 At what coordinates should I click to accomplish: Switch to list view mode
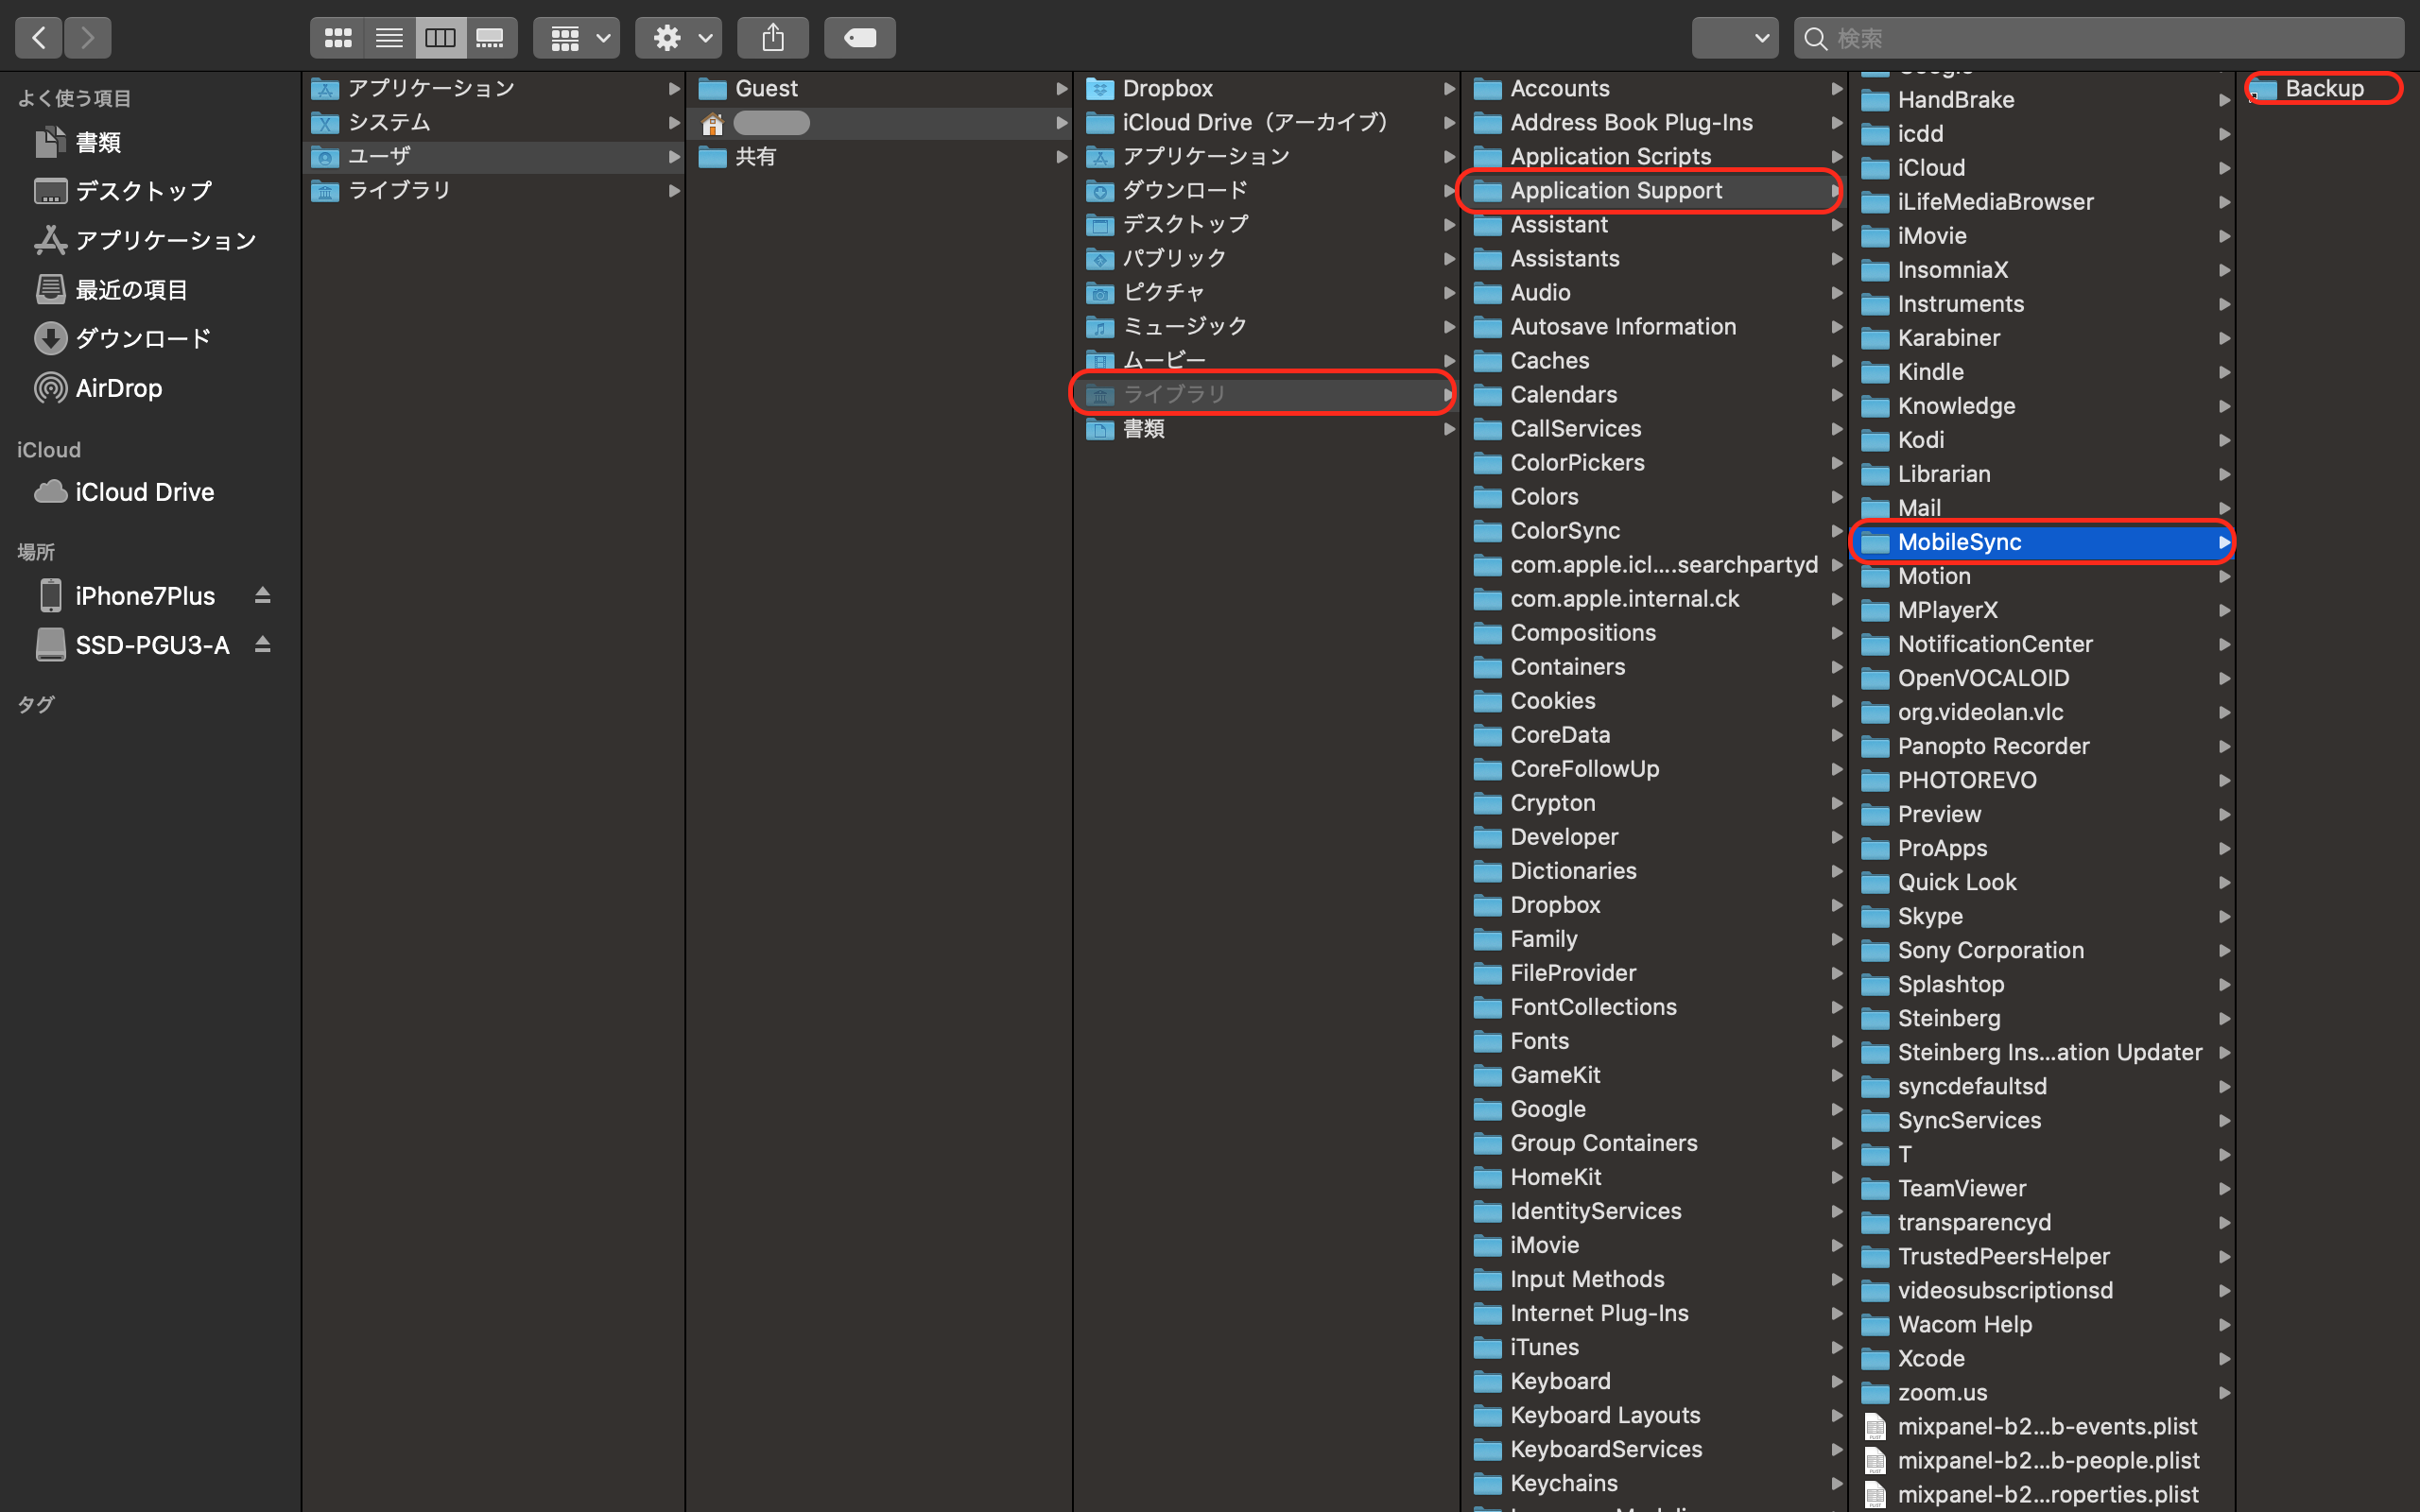(x=389, y=38)
